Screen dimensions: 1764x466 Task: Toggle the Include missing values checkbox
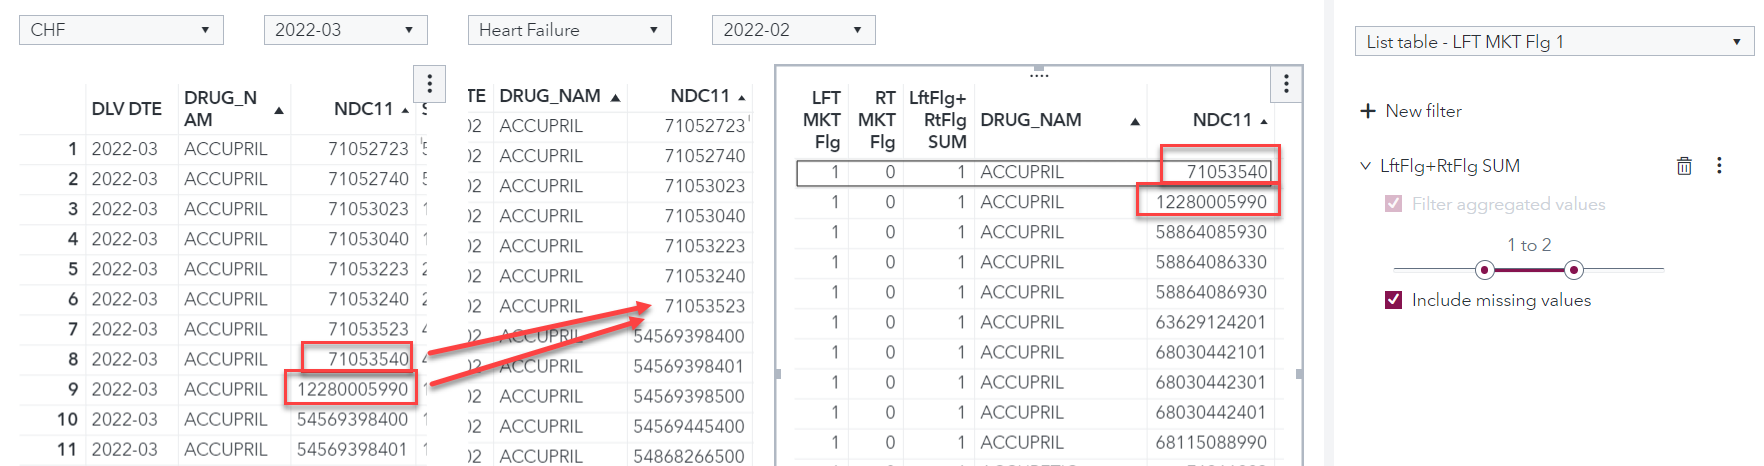click(x=1393, y=300)
